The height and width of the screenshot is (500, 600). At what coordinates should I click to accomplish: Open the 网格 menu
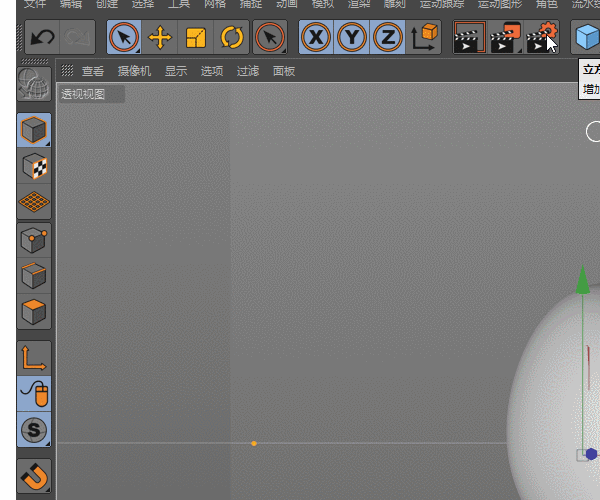click(215, 4)
